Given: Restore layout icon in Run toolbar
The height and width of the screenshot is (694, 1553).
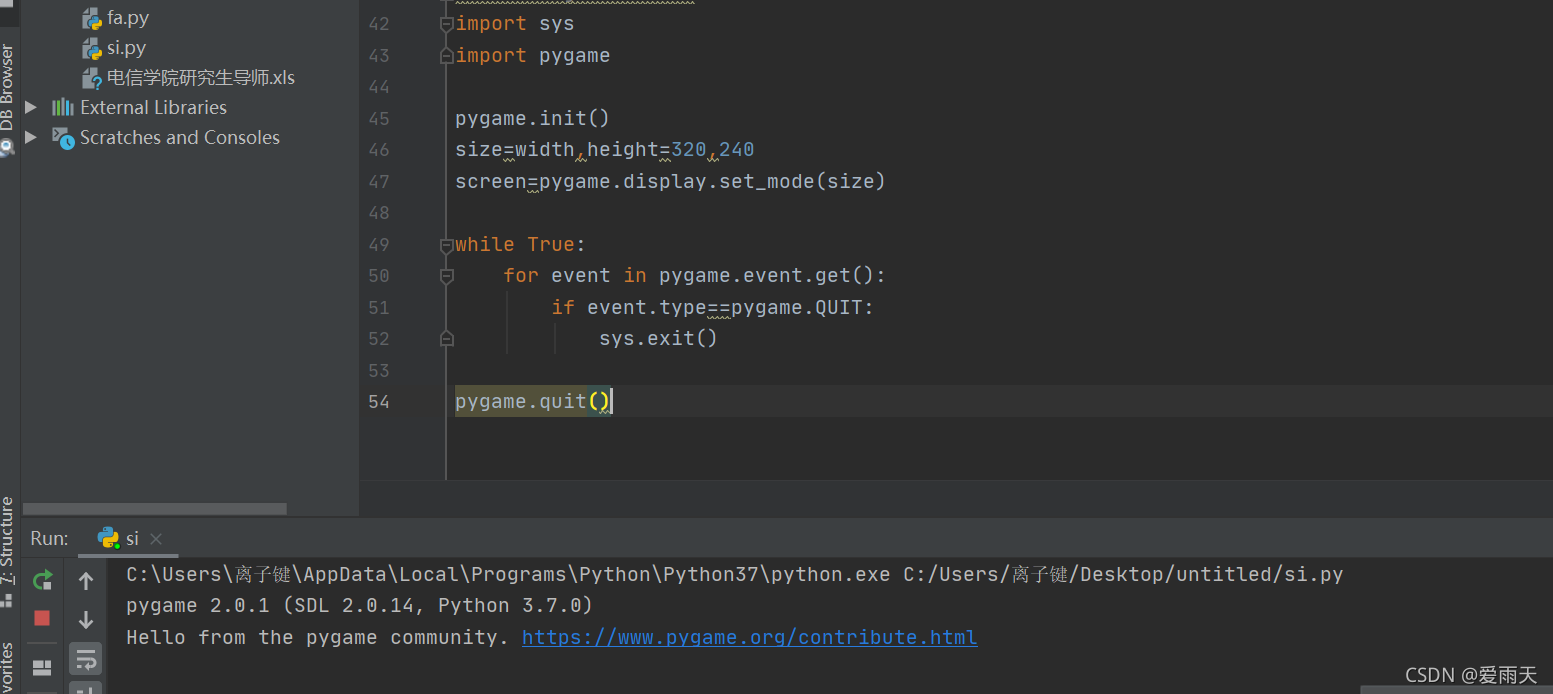Looking at the screenshot, I should 42,667.
